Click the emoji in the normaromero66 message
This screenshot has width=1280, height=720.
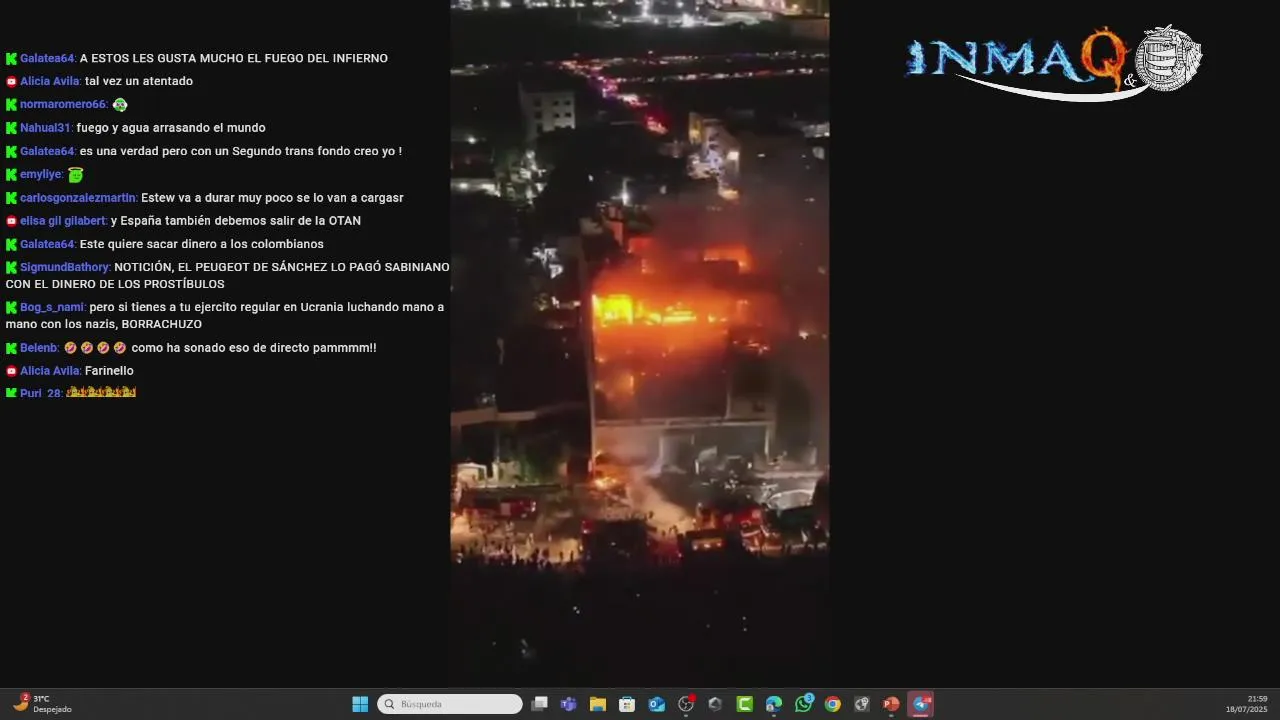(x=120, y=104)
